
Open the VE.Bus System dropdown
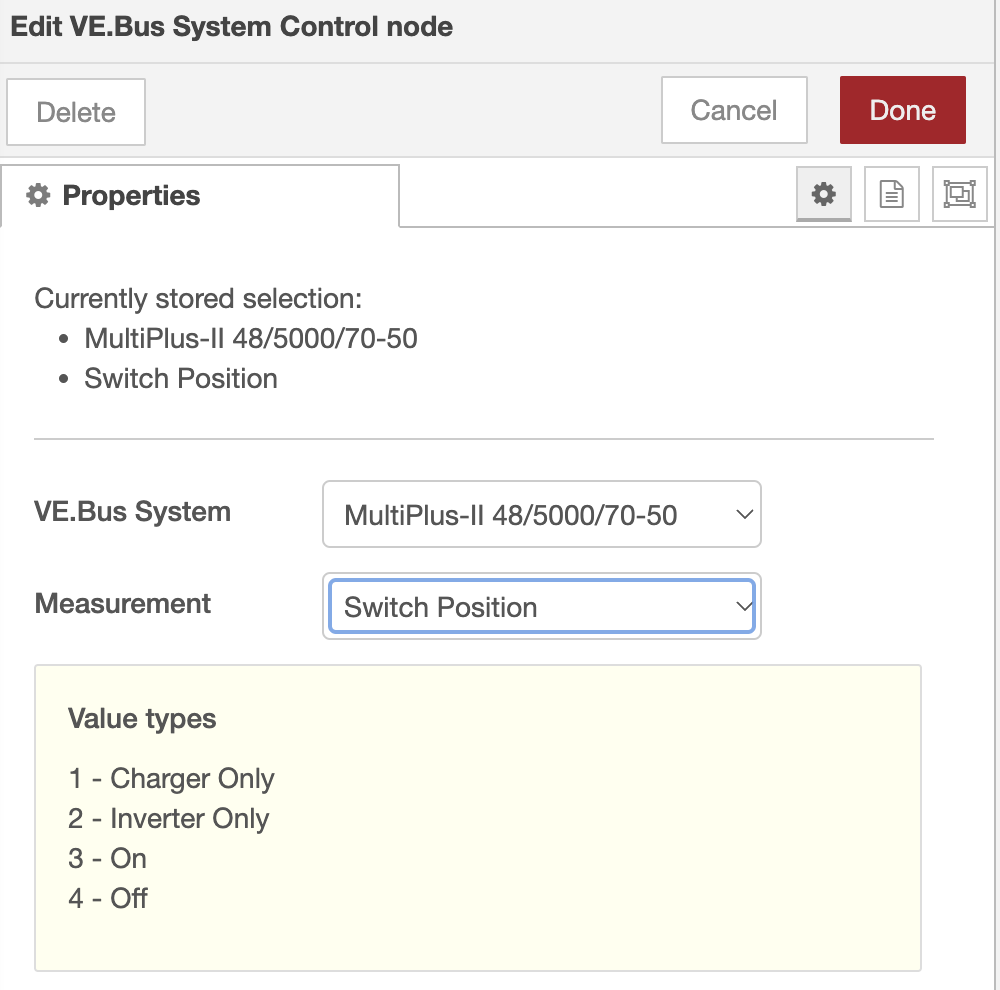(541, 515)
